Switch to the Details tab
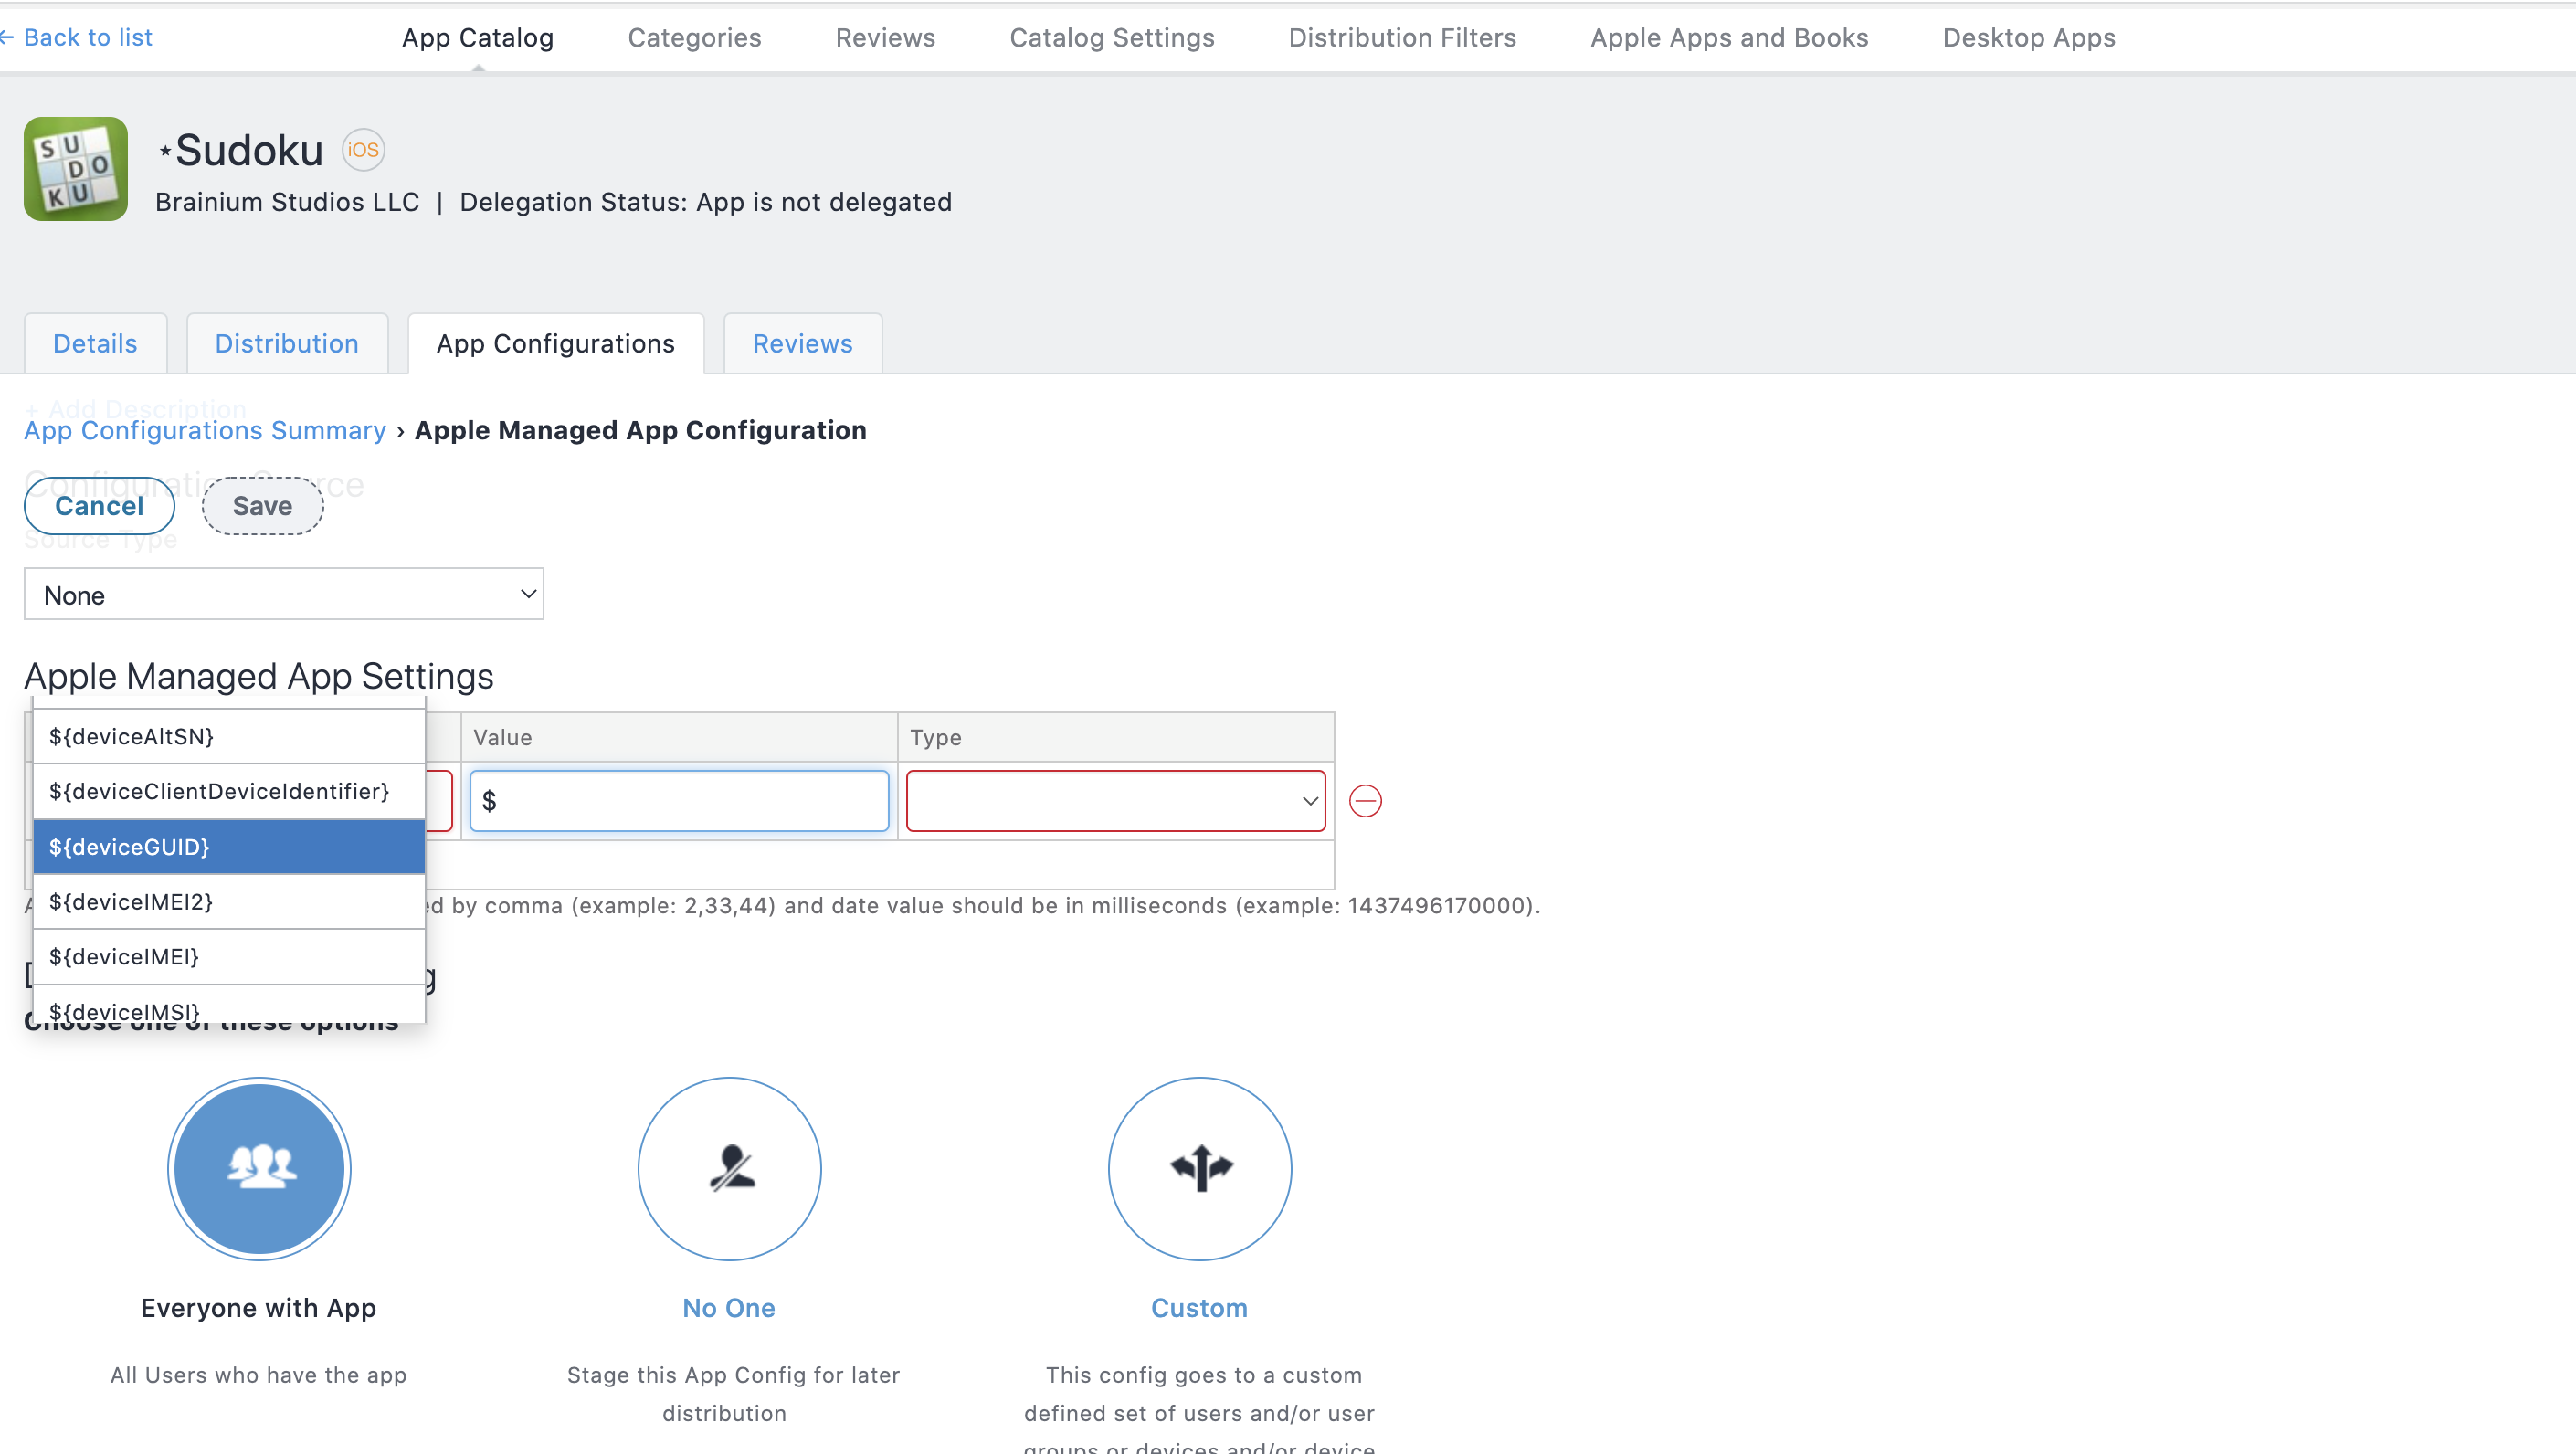 95,344
